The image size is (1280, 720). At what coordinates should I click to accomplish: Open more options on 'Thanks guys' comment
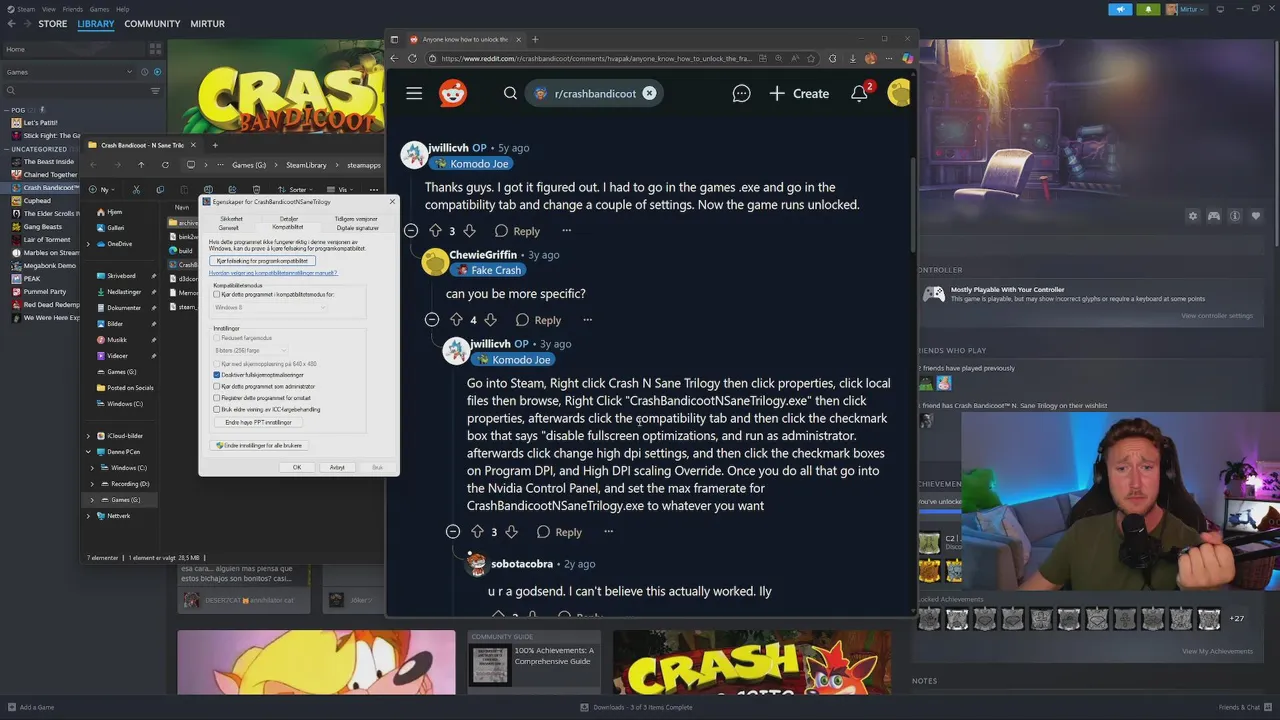click(566, 231)
